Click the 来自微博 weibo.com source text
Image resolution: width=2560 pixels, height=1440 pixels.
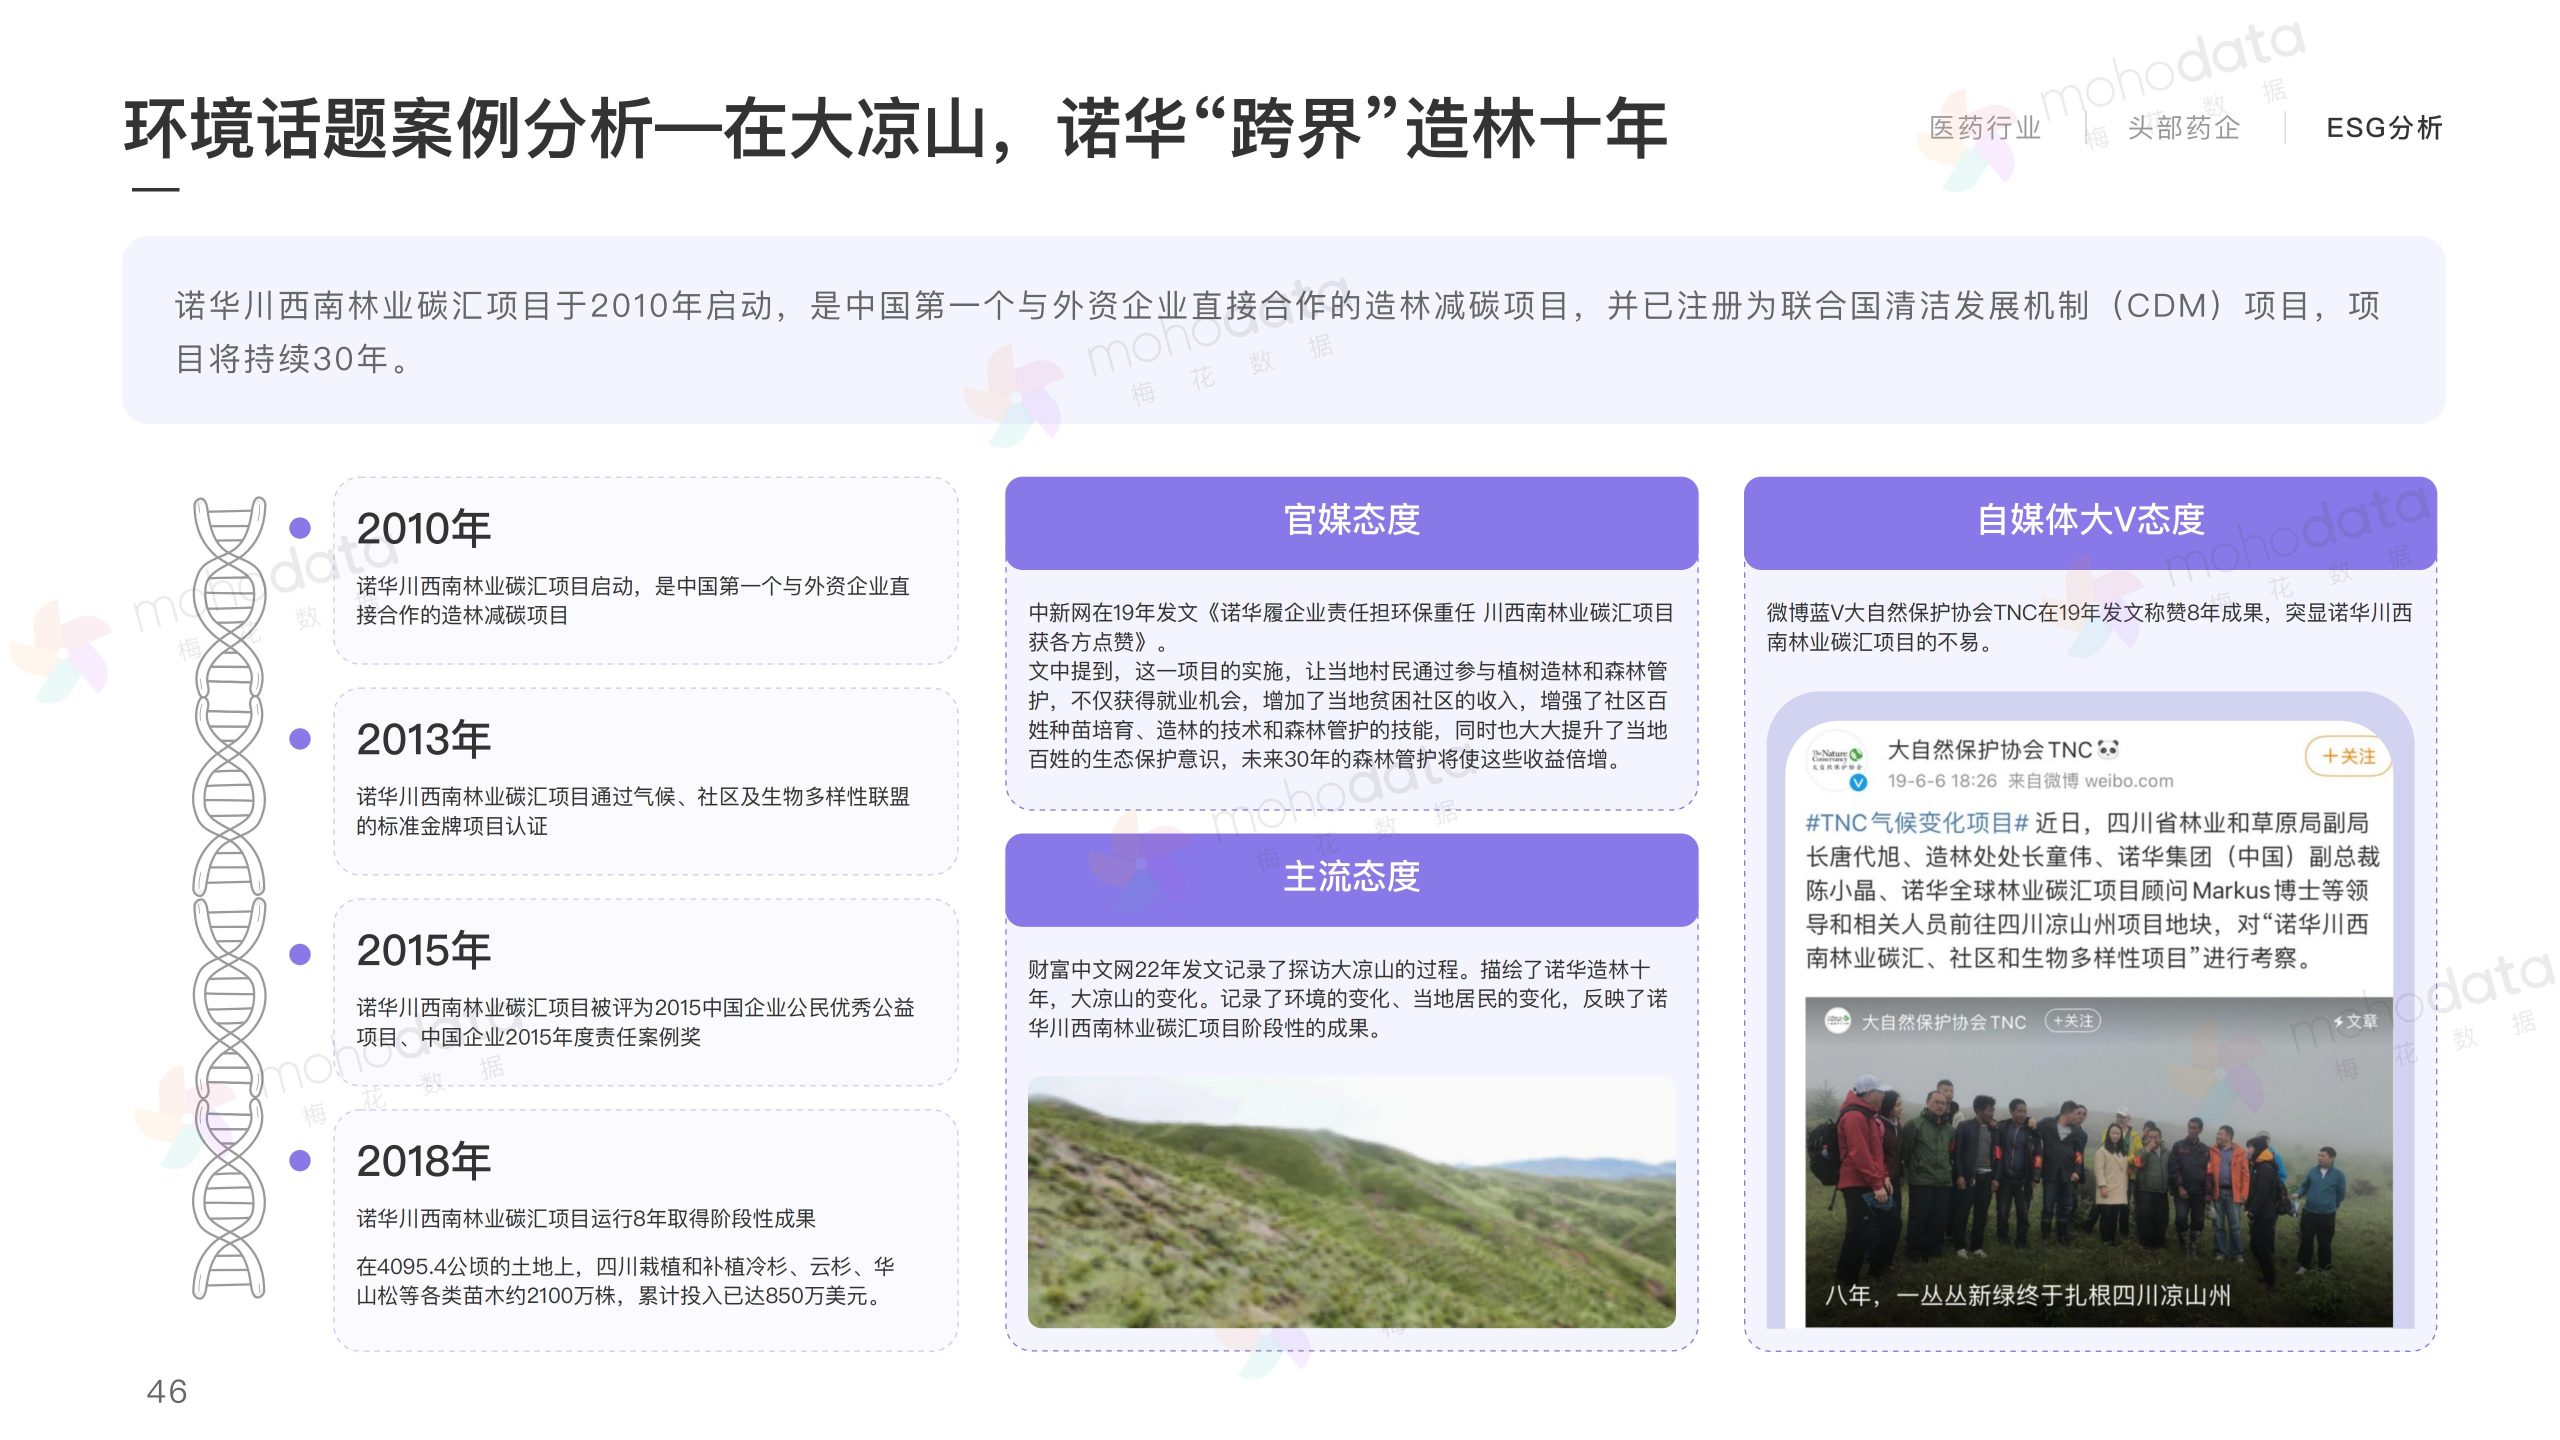2090,781
